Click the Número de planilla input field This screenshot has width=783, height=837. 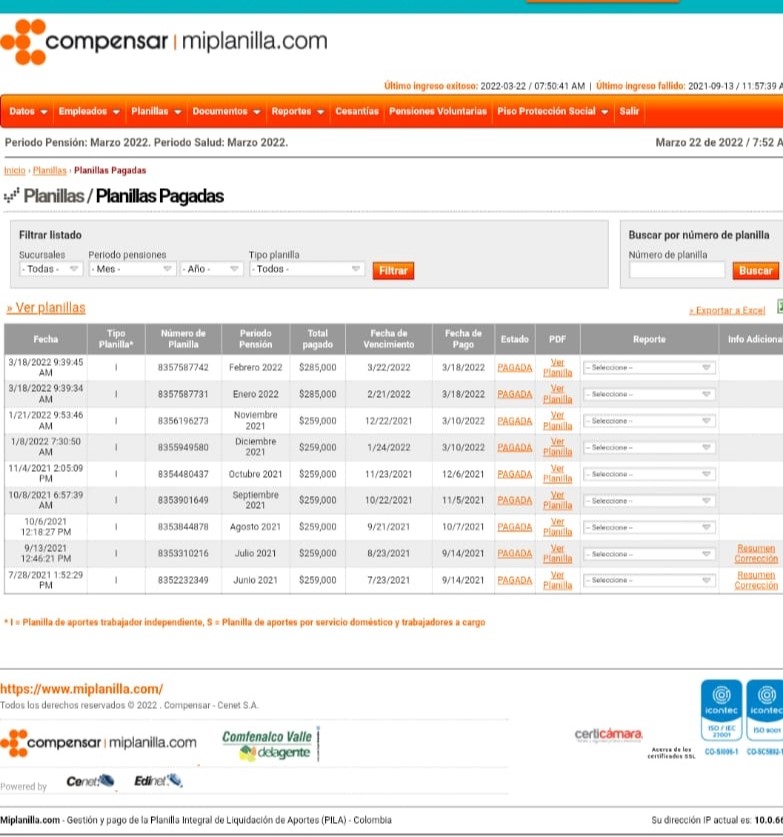677,270
